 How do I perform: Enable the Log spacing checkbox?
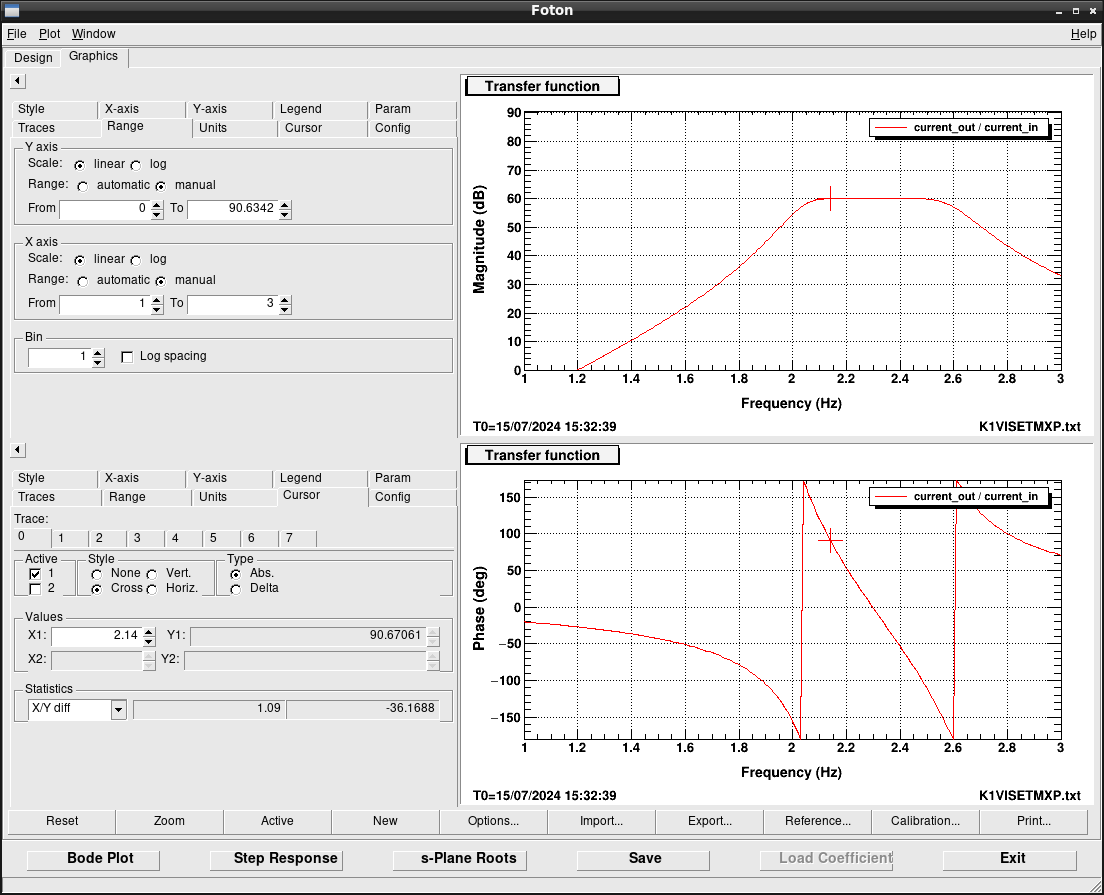point(127,357)
